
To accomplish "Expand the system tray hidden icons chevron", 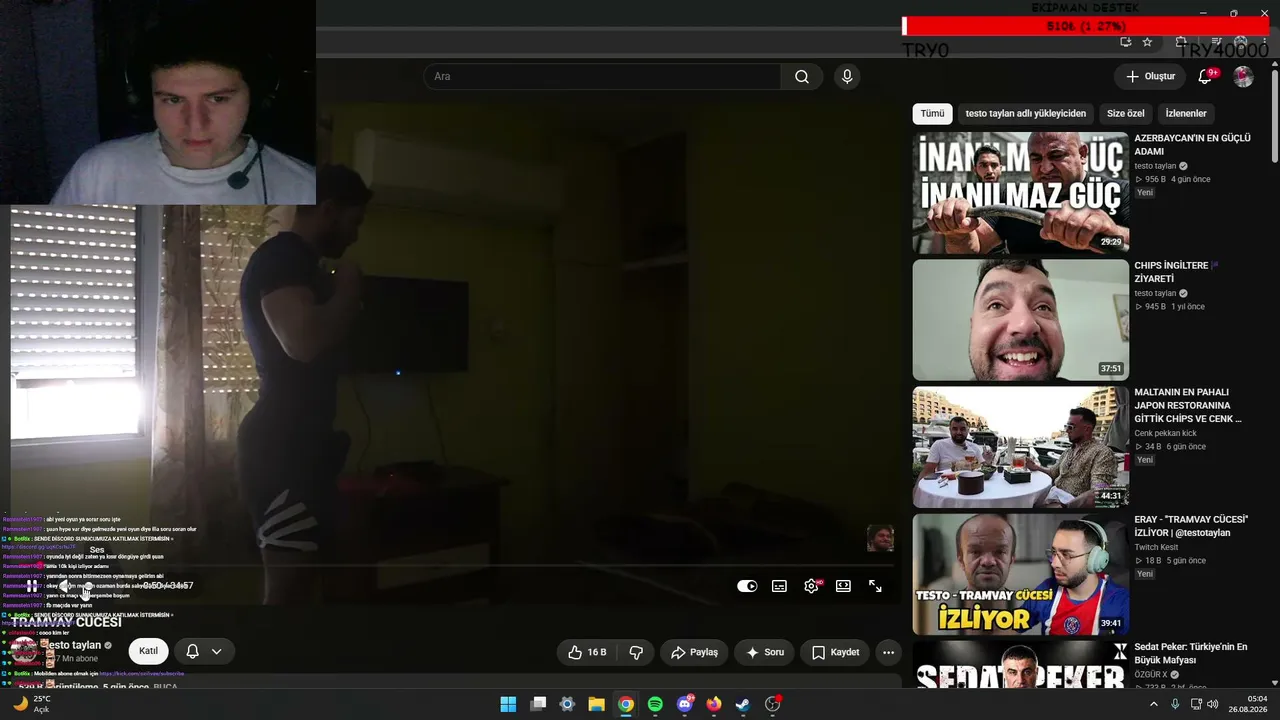I will 1153,704.
